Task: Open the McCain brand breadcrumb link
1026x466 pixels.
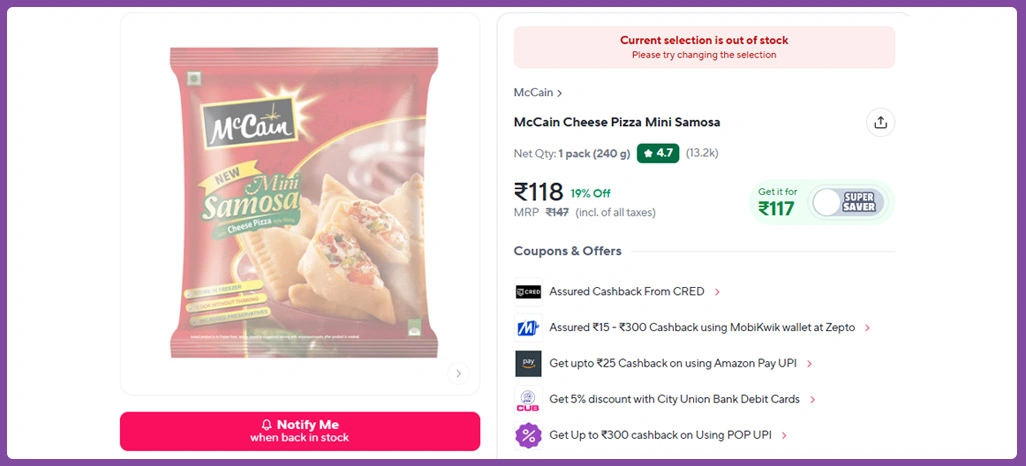Action: [538, 93]
